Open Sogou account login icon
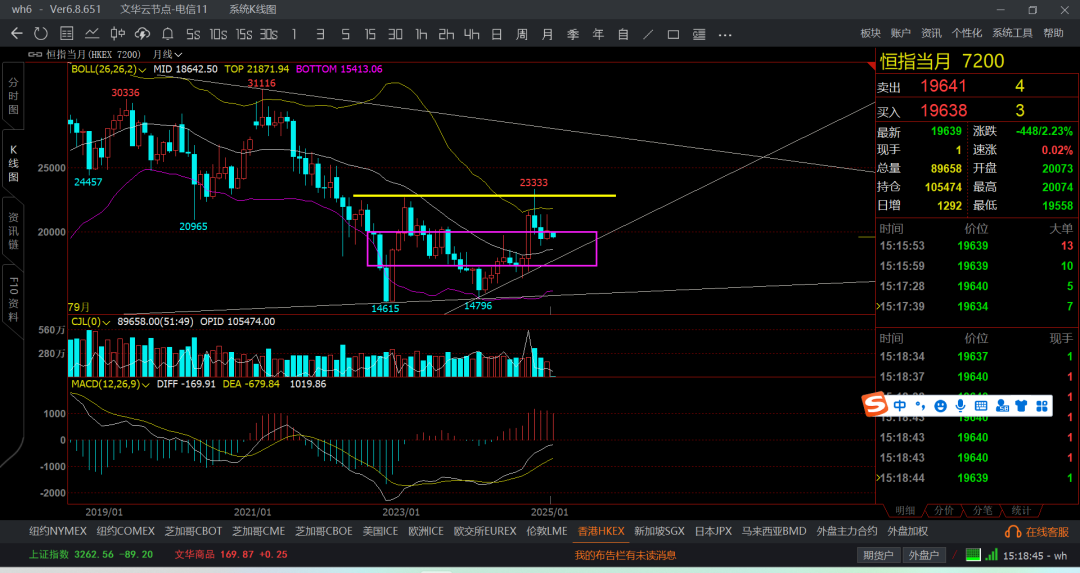This screenshot has height=573, width=1080. [1001, 406]
